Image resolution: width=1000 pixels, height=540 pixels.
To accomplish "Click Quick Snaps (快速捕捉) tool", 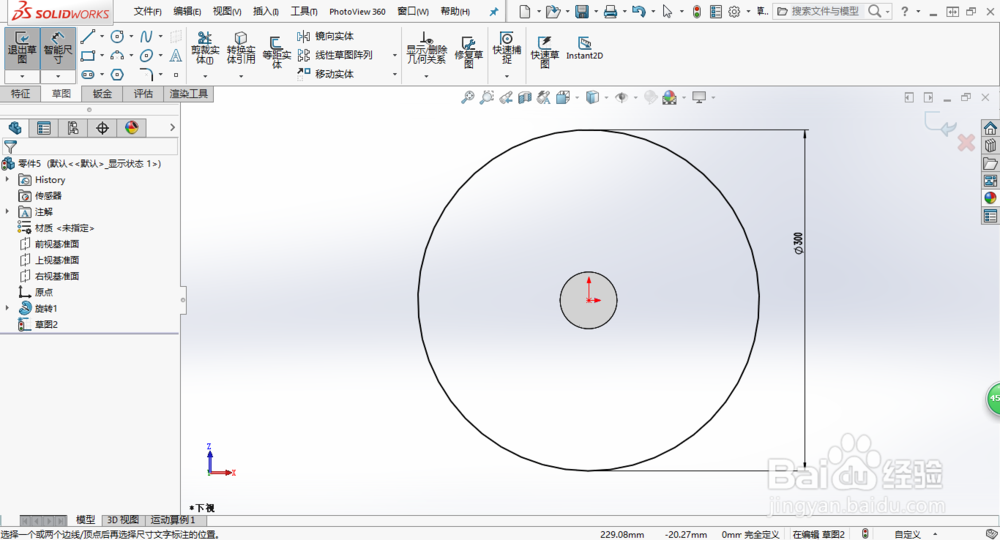I will pyautogui.click(x=507, y=48).
